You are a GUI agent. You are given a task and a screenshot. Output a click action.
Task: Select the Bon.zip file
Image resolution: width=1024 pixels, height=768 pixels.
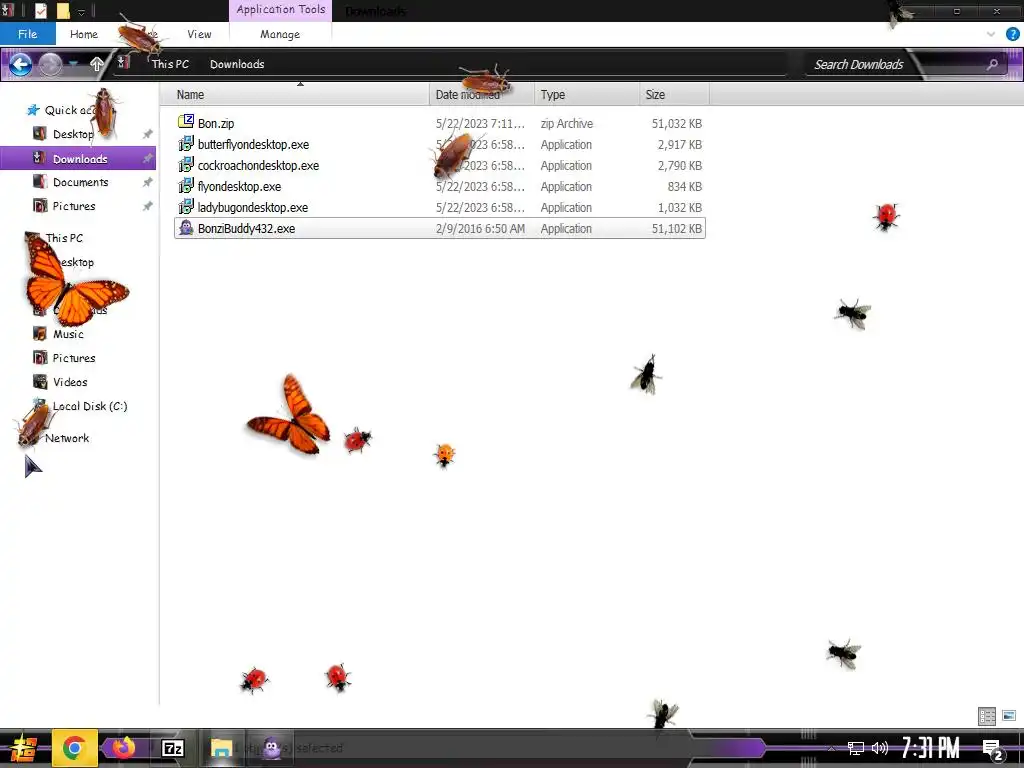tap(440, 123)
